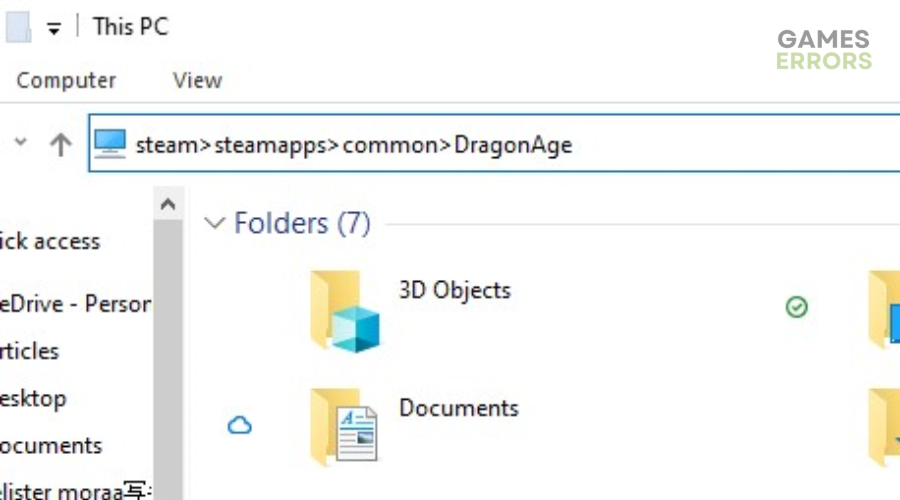The width and height of the screenshot is (900, 500).
Task: Click the blue OneDrive cloud status icon
Action: (x=239, y=425)
